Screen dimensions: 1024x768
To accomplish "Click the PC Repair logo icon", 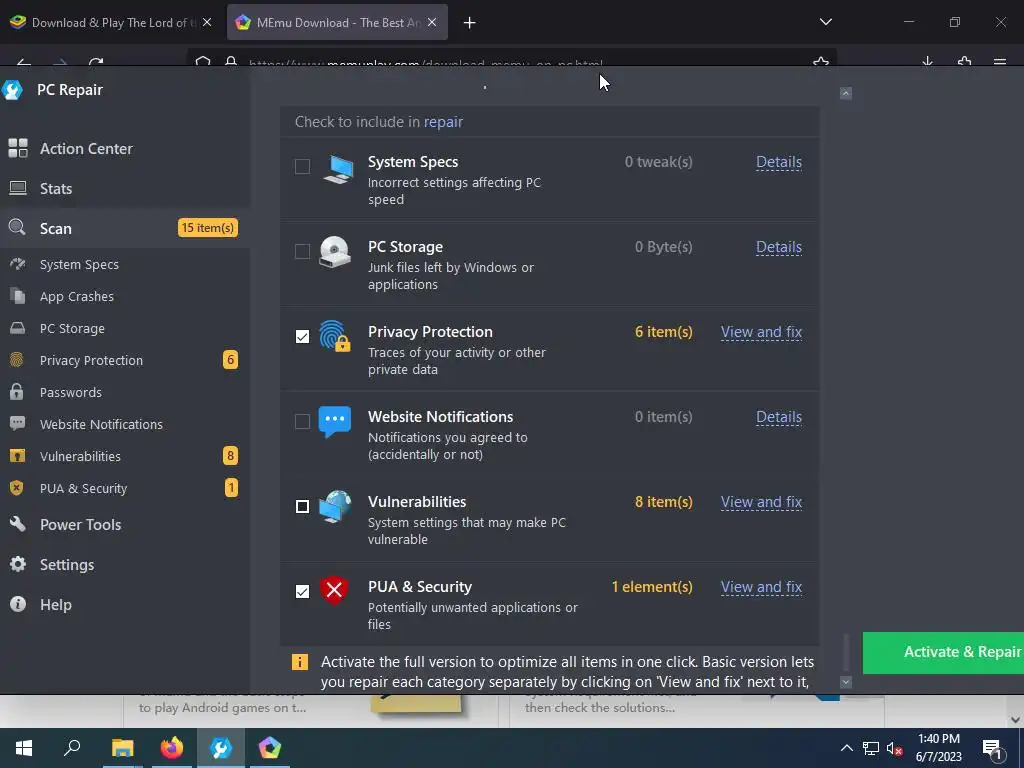I will (13, 89).
